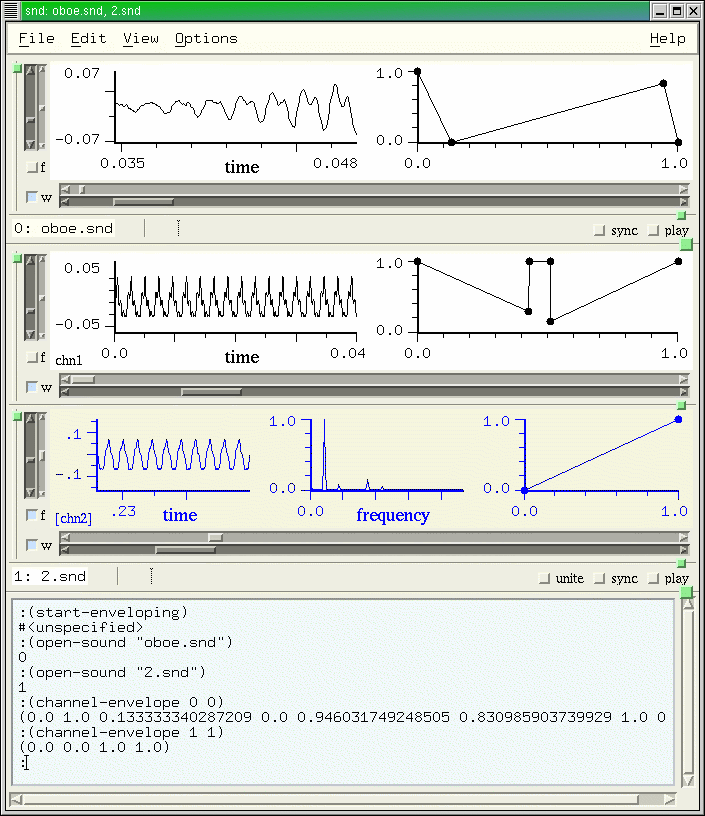Open the window menu icon in title bar

9,11
